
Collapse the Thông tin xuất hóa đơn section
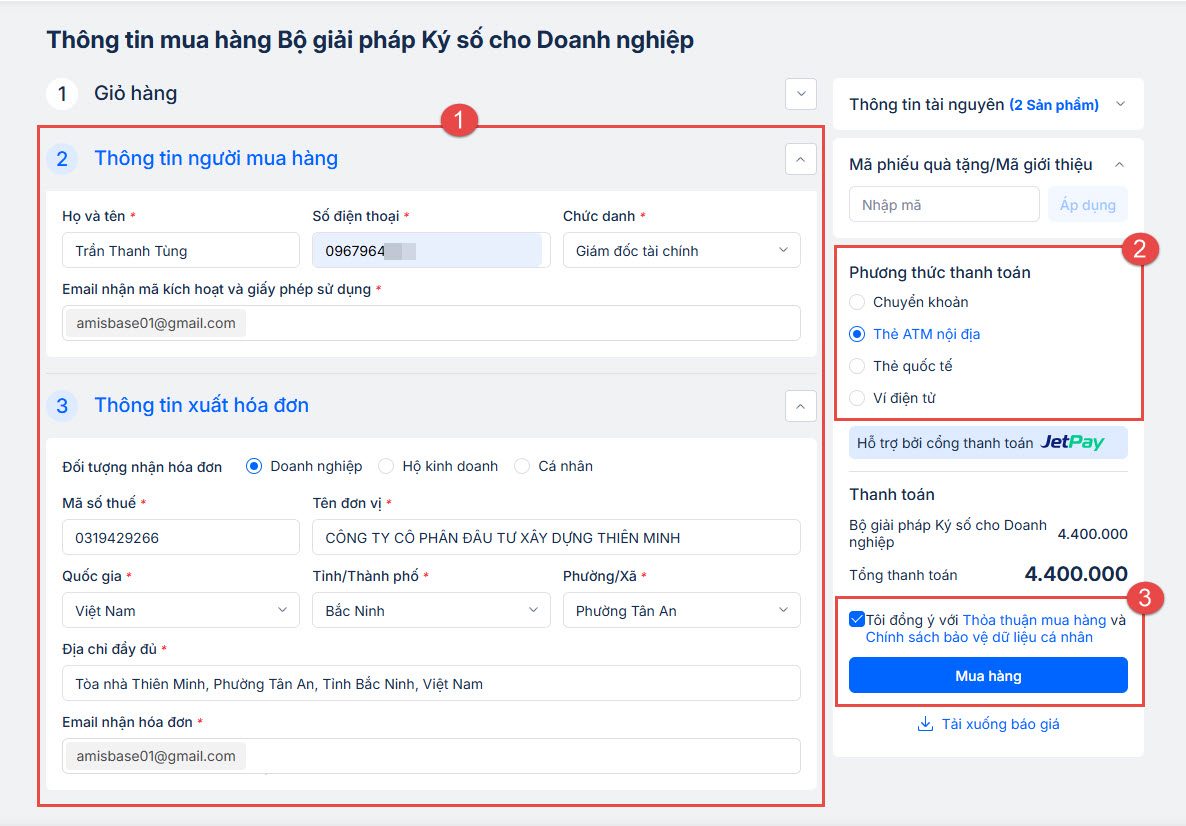point(800,405)
